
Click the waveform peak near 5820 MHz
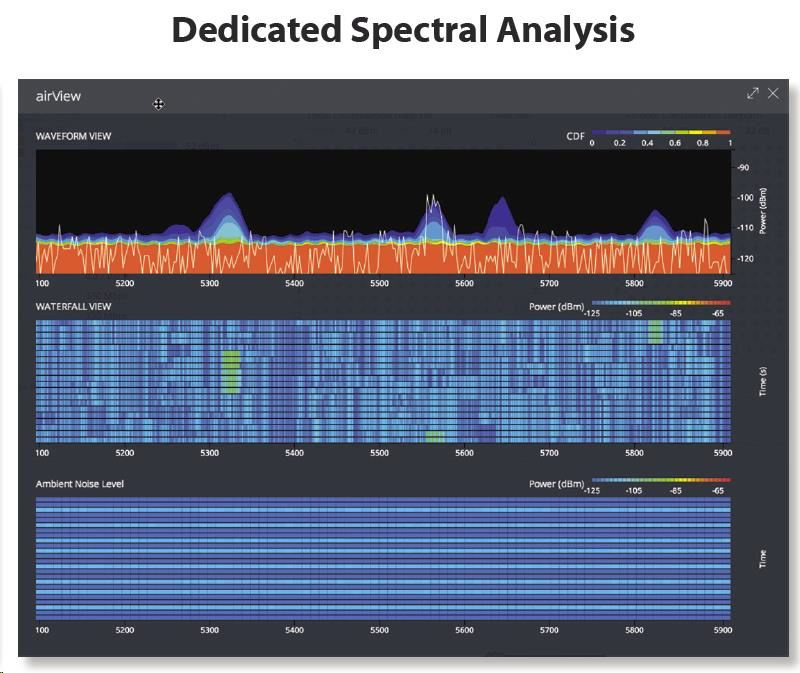point(654,216)
